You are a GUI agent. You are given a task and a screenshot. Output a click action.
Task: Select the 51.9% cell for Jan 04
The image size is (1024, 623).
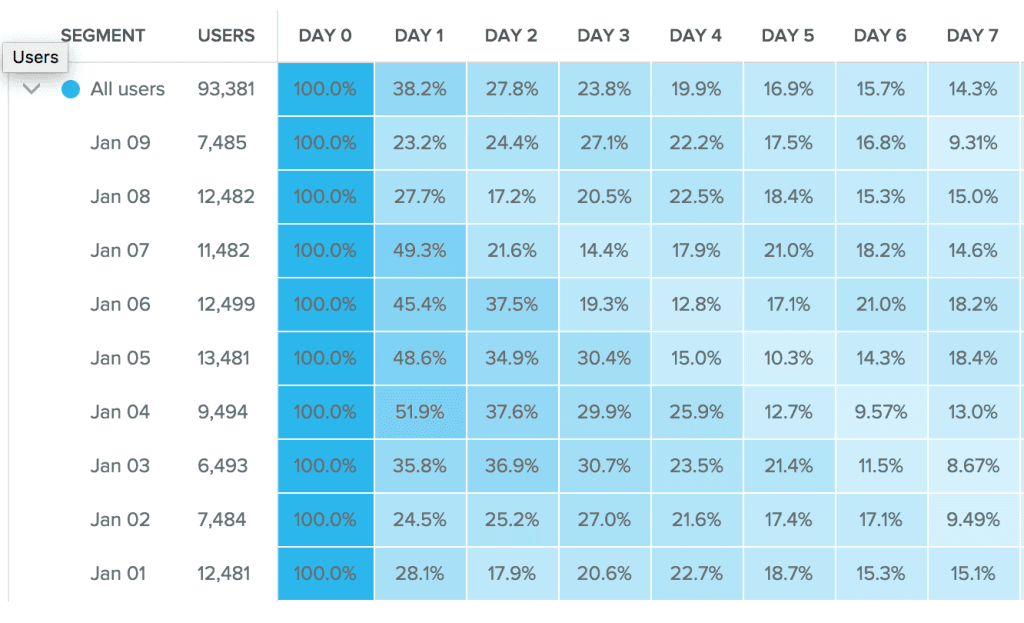[x=420, y=412]
